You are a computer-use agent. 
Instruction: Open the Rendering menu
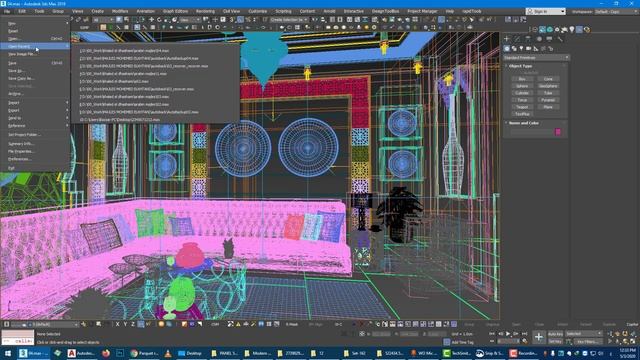205,11
